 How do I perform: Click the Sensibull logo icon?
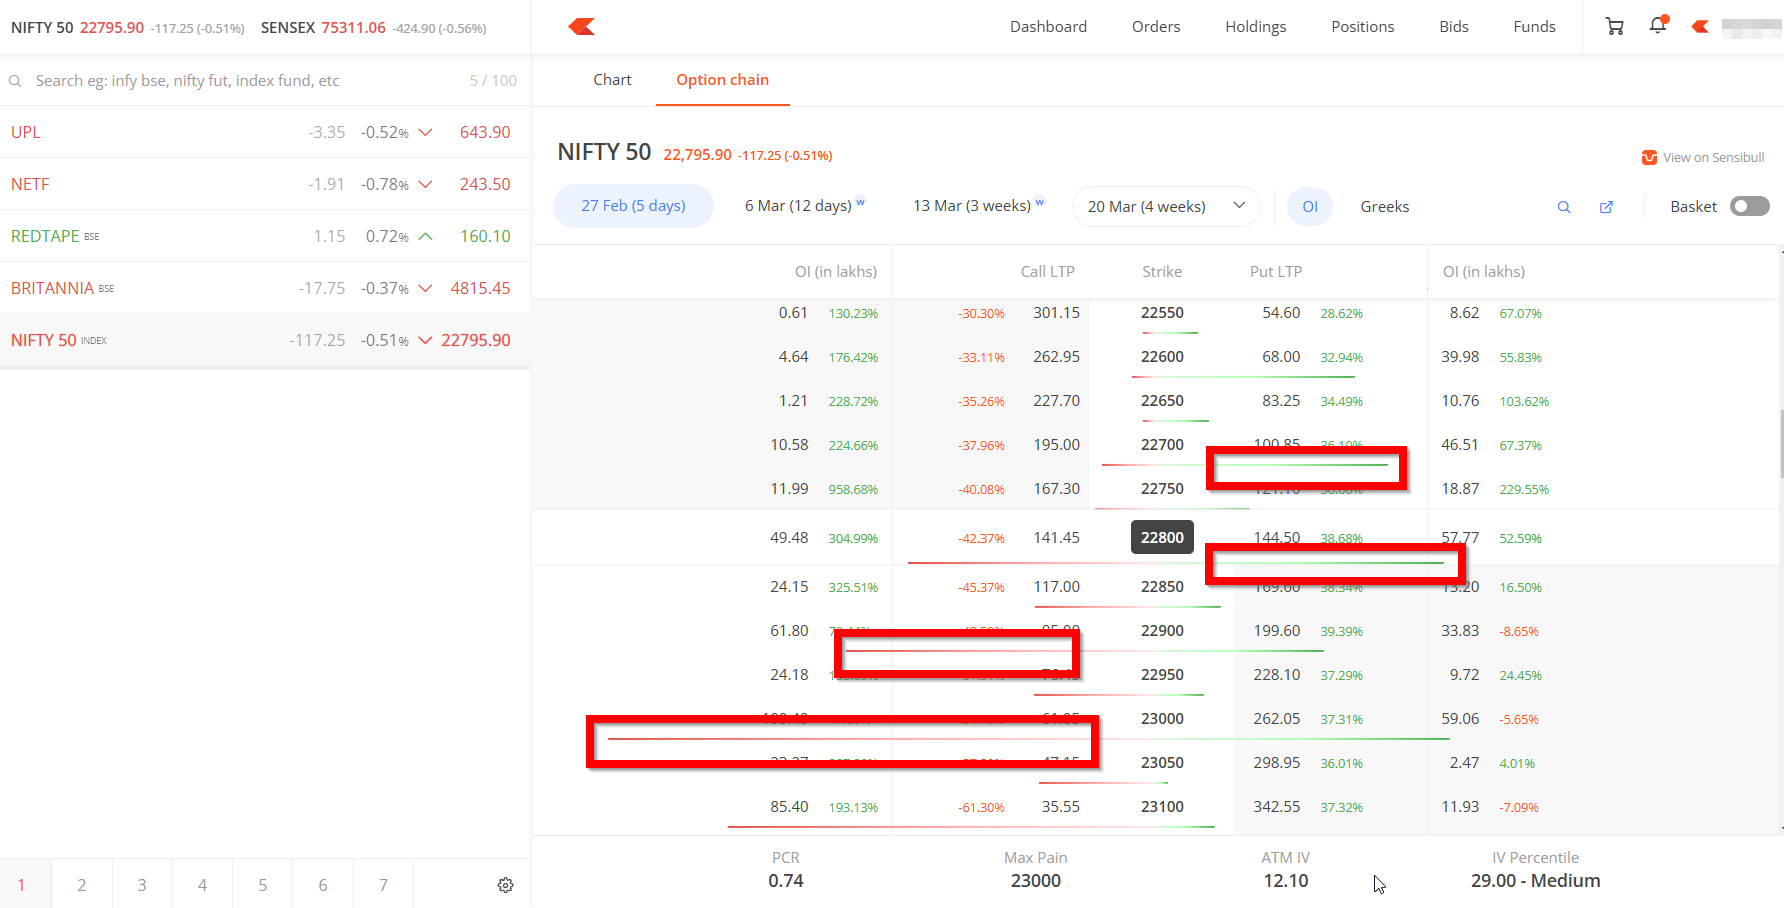(x=1649, y=158)
